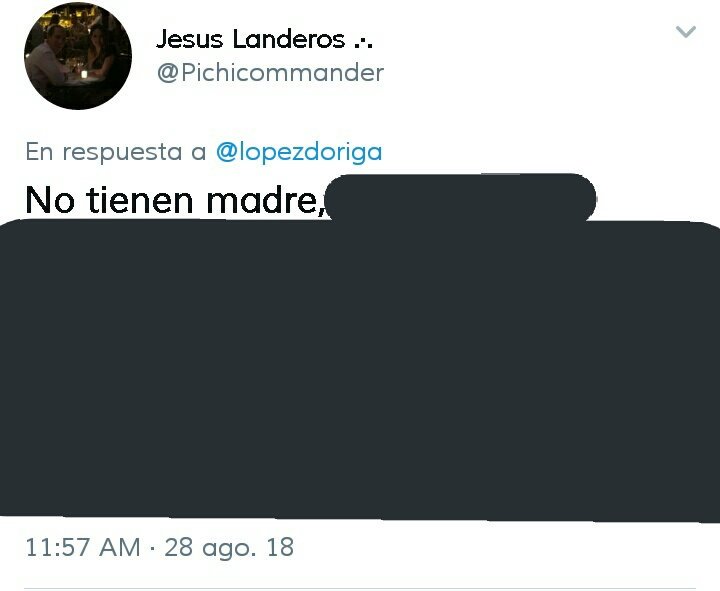Click the three-dot symbol after Landeros
The image size is (720, 591).
[x=363, y=43]
